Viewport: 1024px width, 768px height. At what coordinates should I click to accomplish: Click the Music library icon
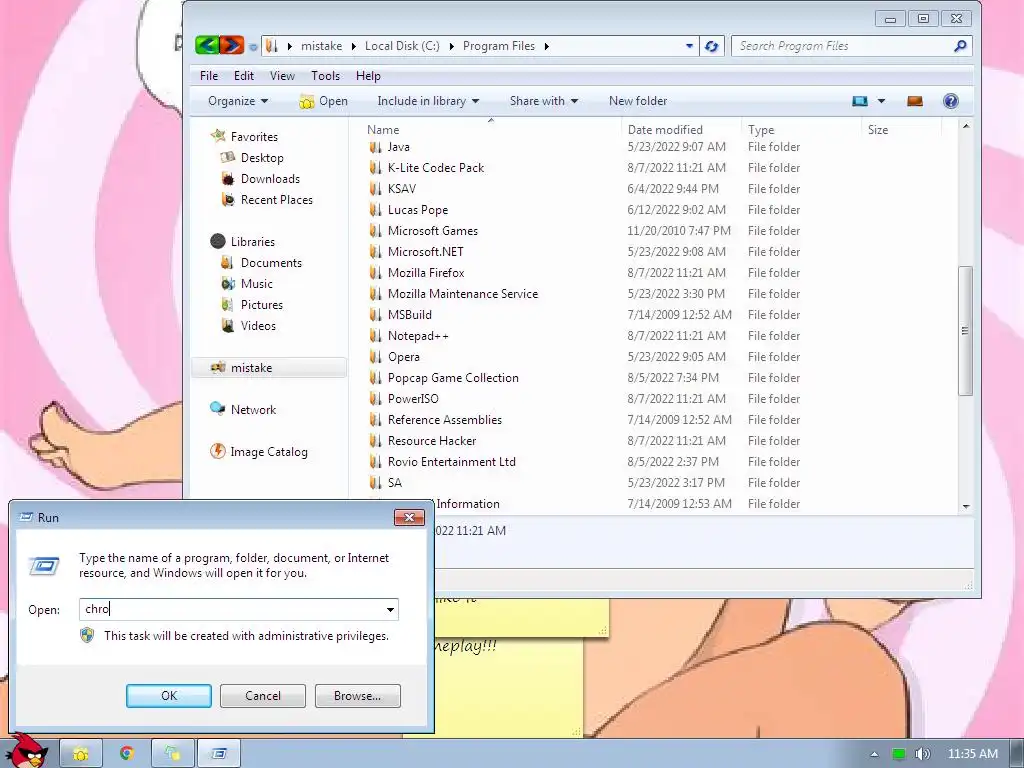coord(228,283)
